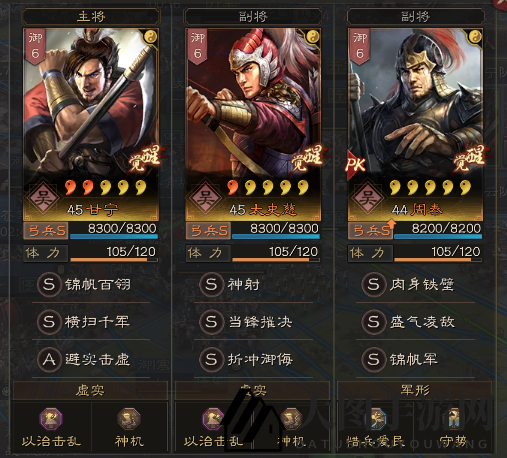Open 太史慈's 神射 skill
Image resolution: width=507 pixels, height=458 pixels.
pos(230,285)
